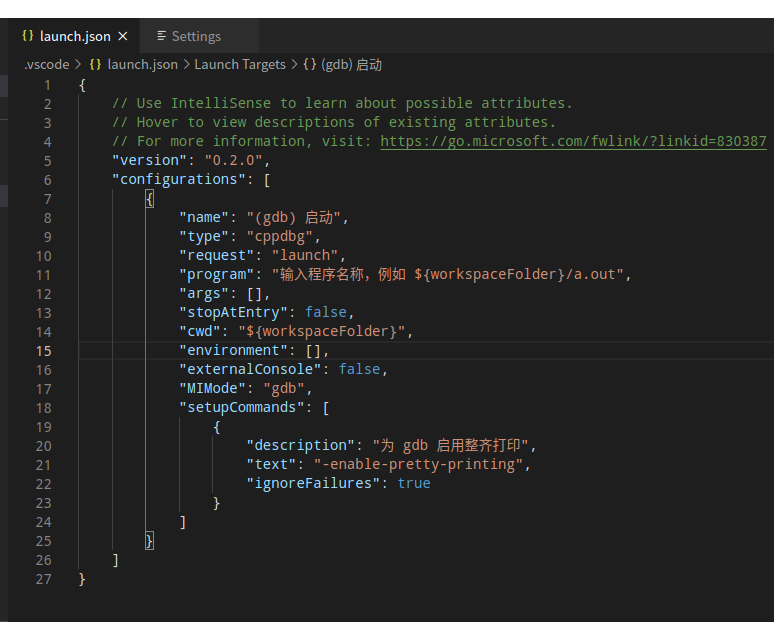Click the JSON braces icon on launch.json tab
The height and width of the screenshot is (622, 774).
point(28,36)
